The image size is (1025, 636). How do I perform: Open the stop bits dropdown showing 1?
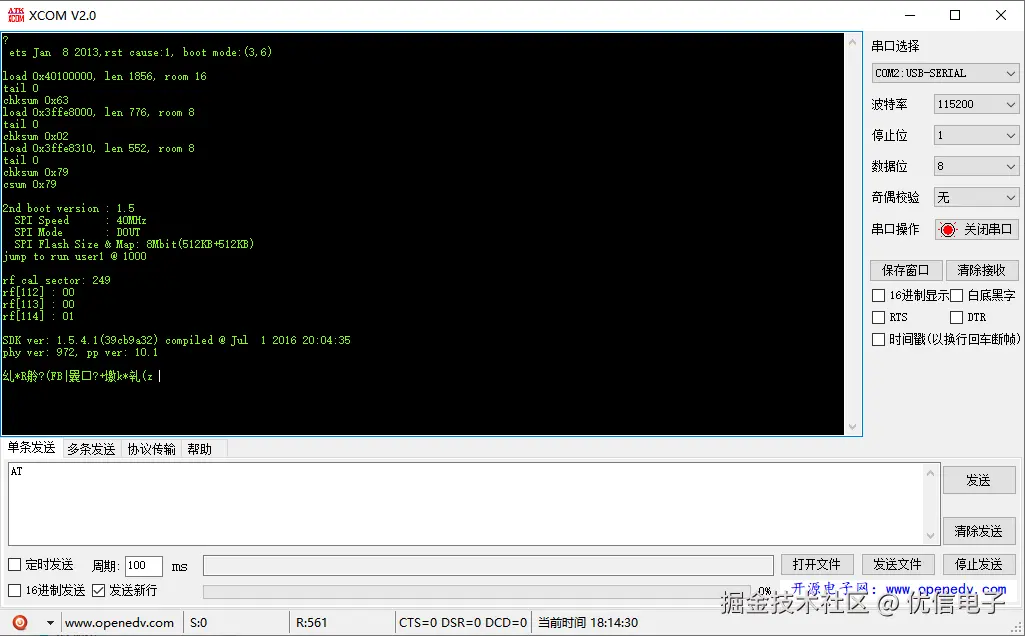click(977, 135)
